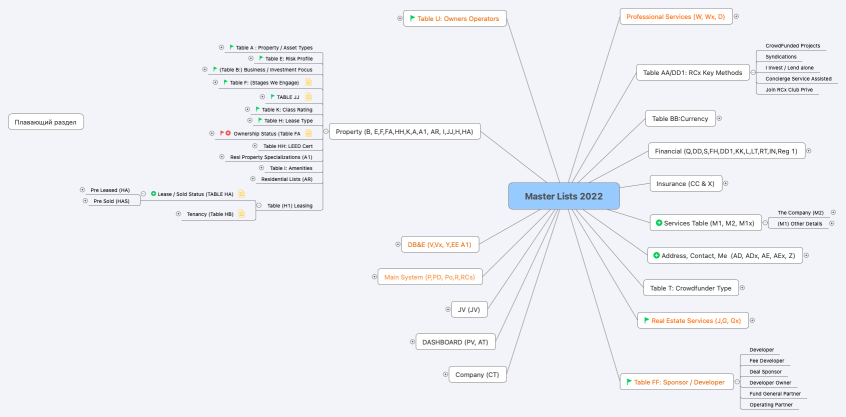The height and width of the screenshot is (417, 846).
Task: Select Fee Developer subtopic
Action: point(767,360)
